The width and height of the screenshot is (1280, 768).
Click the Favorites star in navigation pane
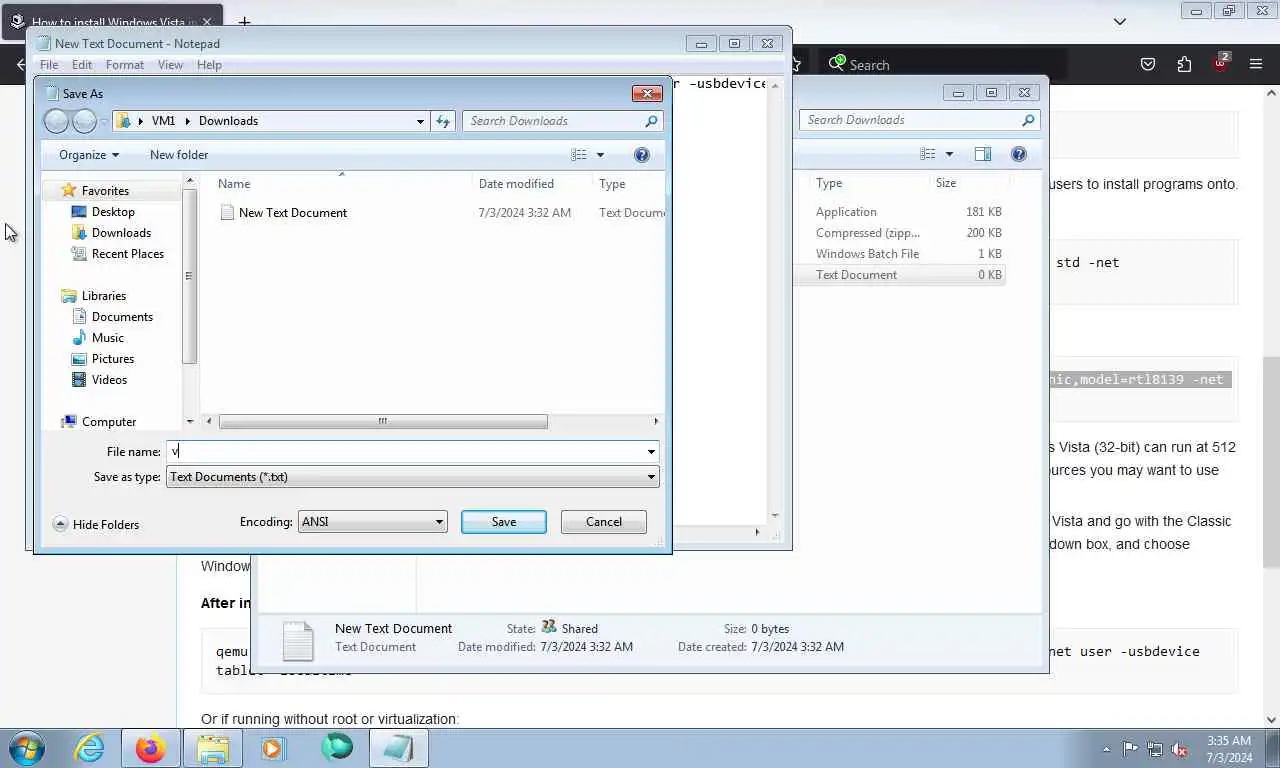pos(69,190)
